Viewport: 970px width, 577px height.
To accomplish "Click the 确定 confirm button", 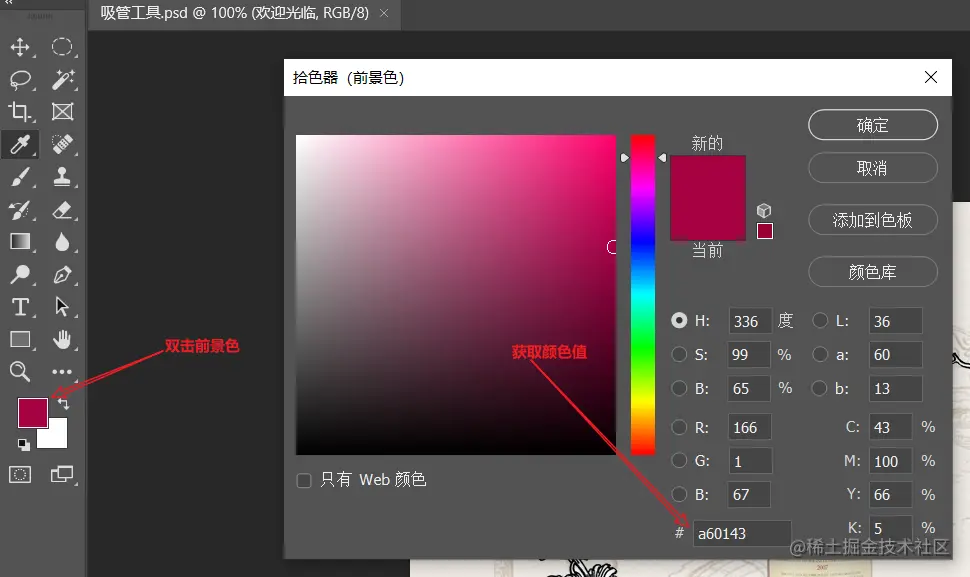I will tap(872, 124).
